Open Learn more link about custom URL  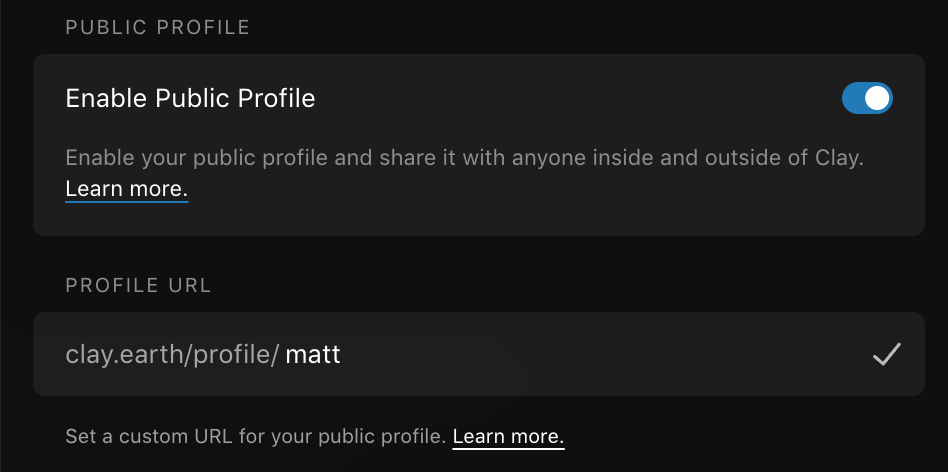(508, 437)
